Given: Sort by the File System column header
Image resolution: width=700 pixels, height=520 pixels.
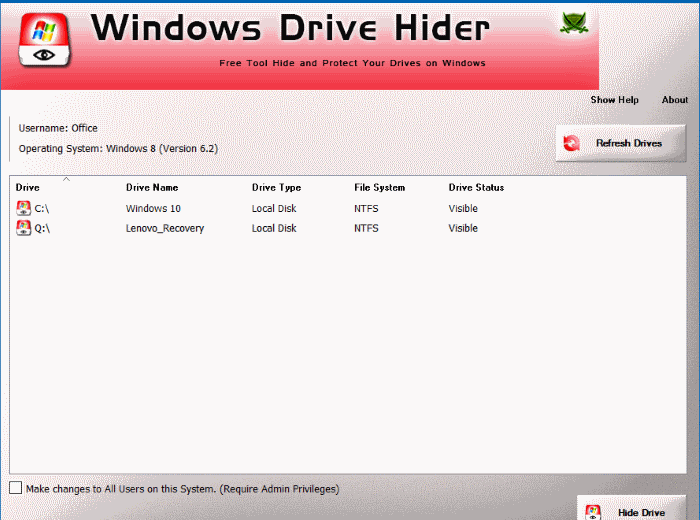Looking at the screenshot, I should [379, 188].
